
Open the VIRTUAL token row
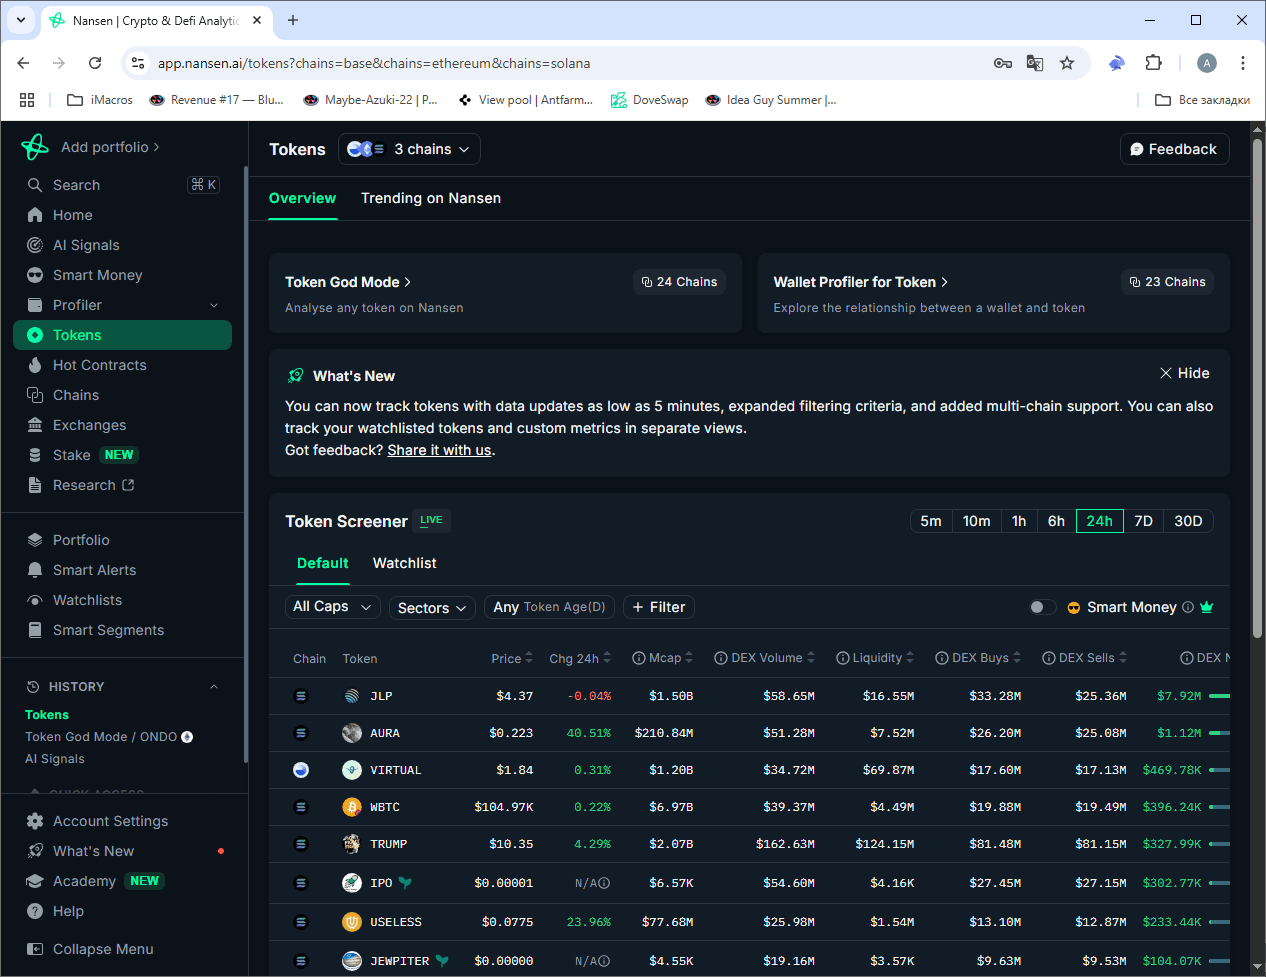[x=749, y=770]
